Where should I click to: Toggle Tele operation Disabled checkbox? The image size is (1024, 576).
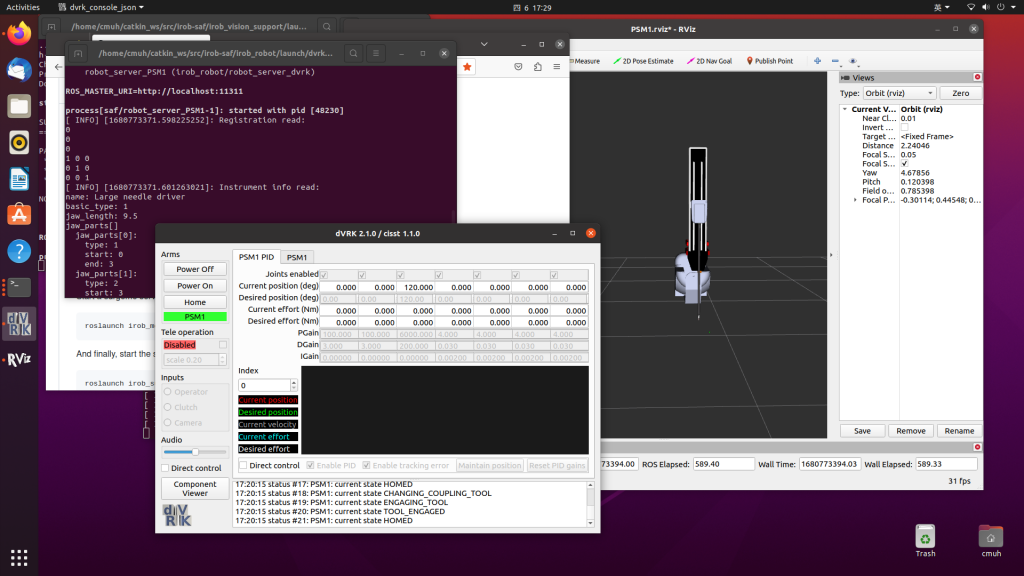tap(223, 345)
